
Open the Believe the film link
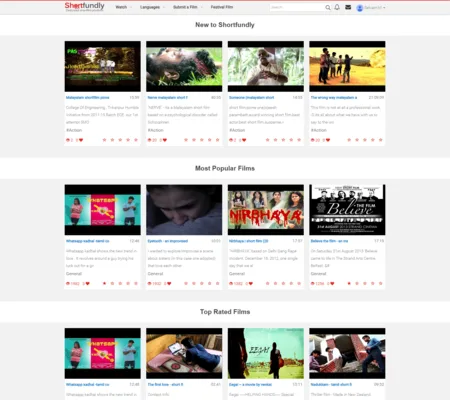pos(329,241)
